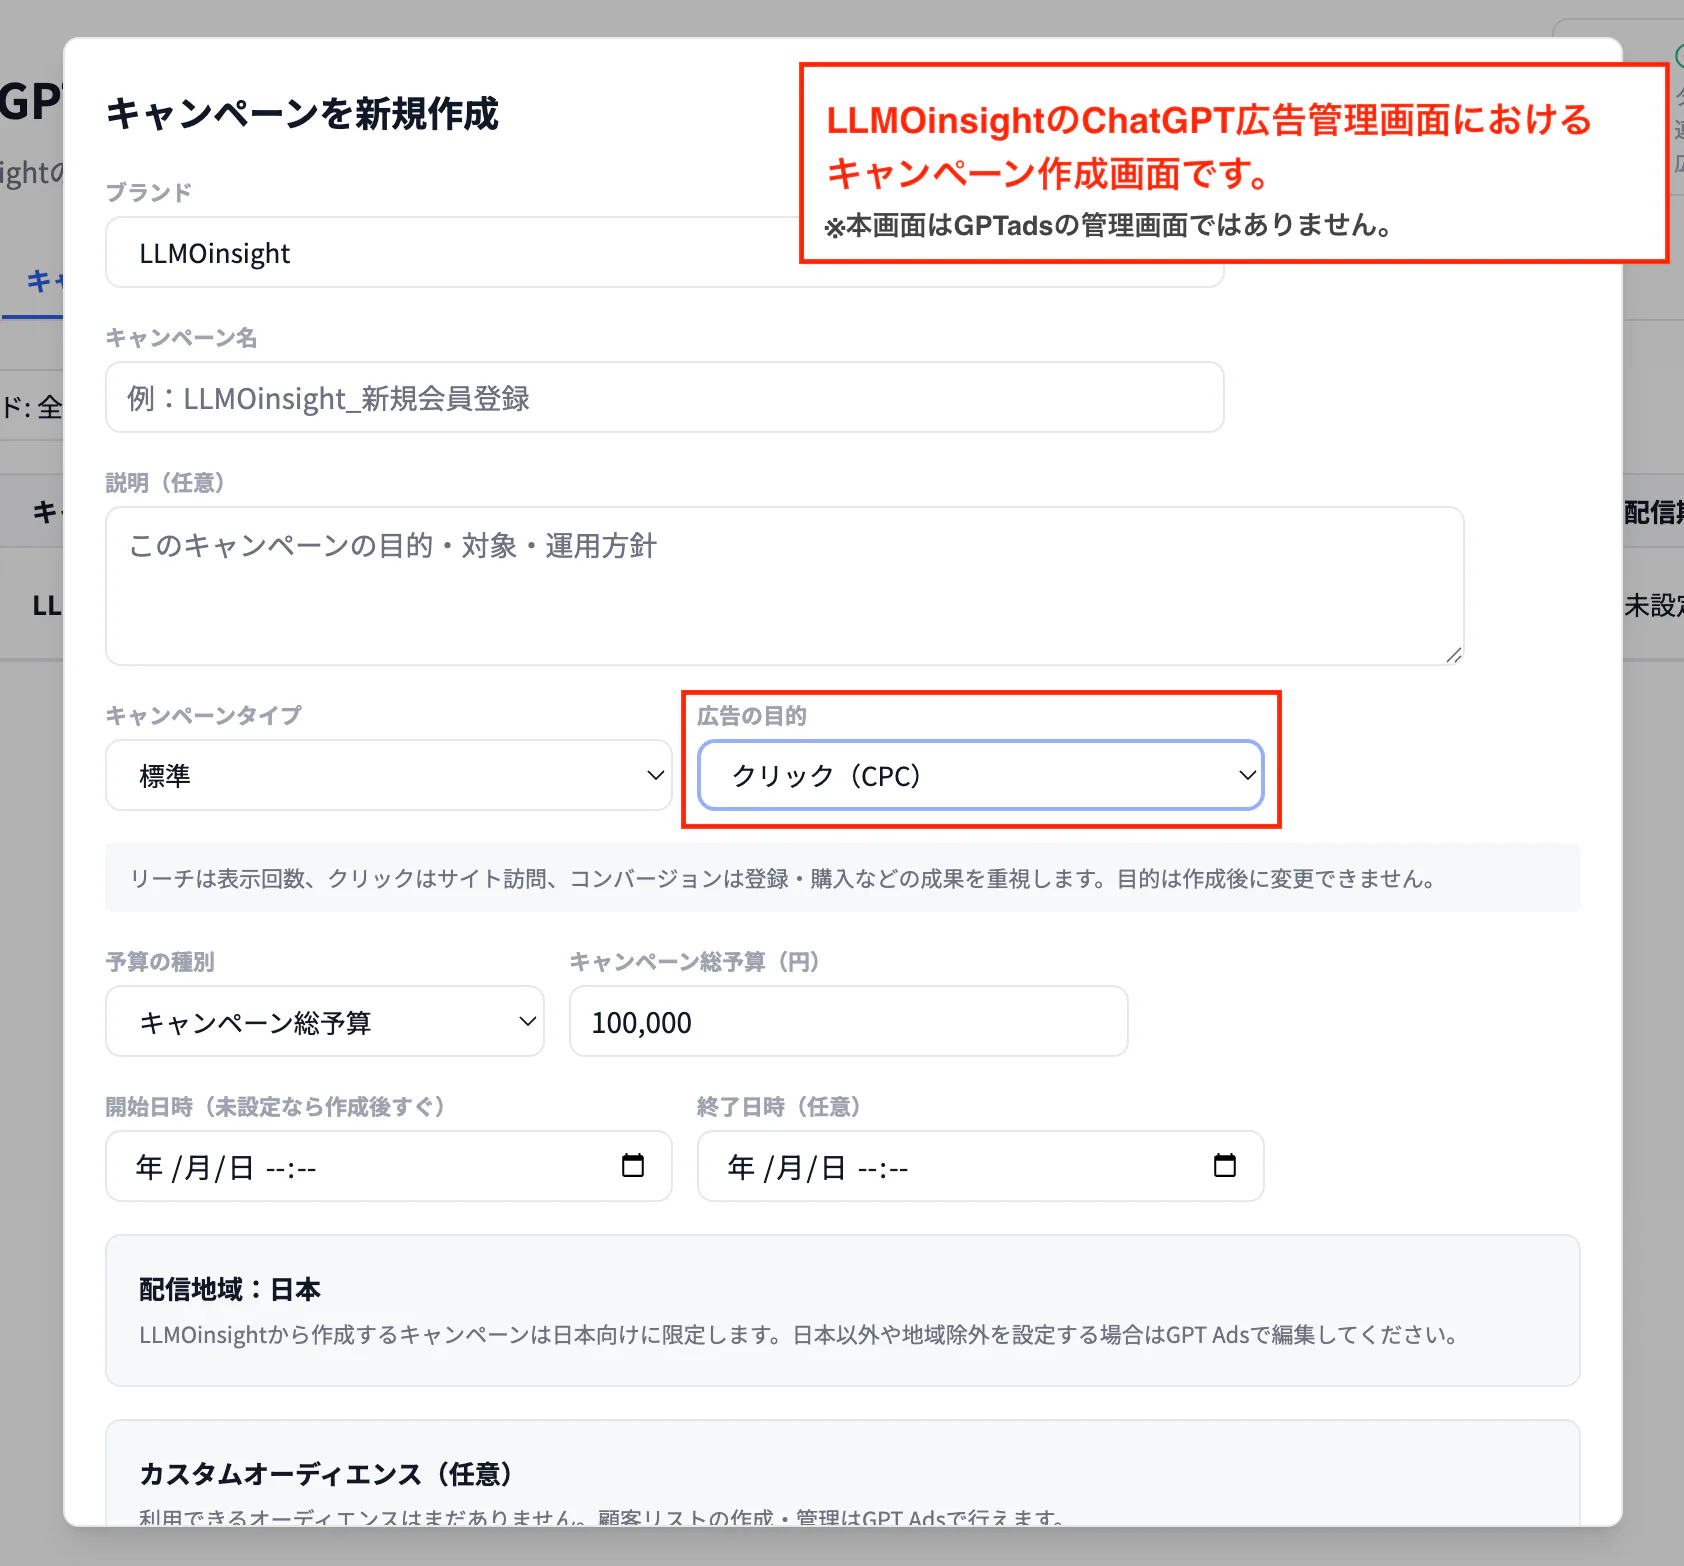
Task: Click the LLMOinsightから作成するキャンペーン description text
Action: [x=799, y=1335]
